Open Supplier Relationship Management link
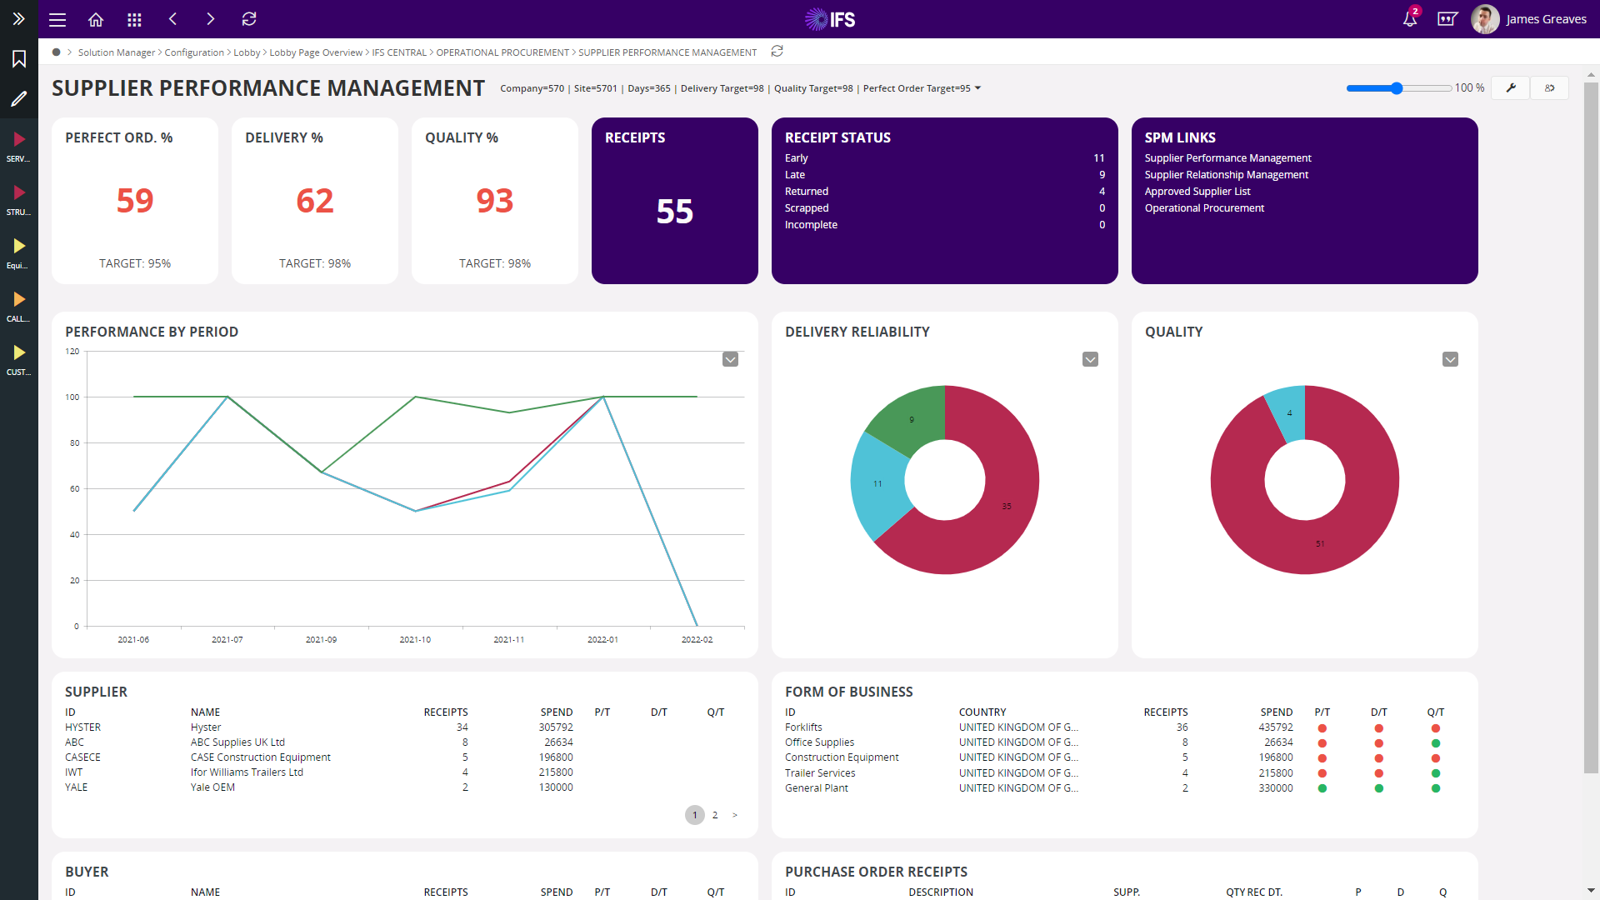 point(1226,175)
